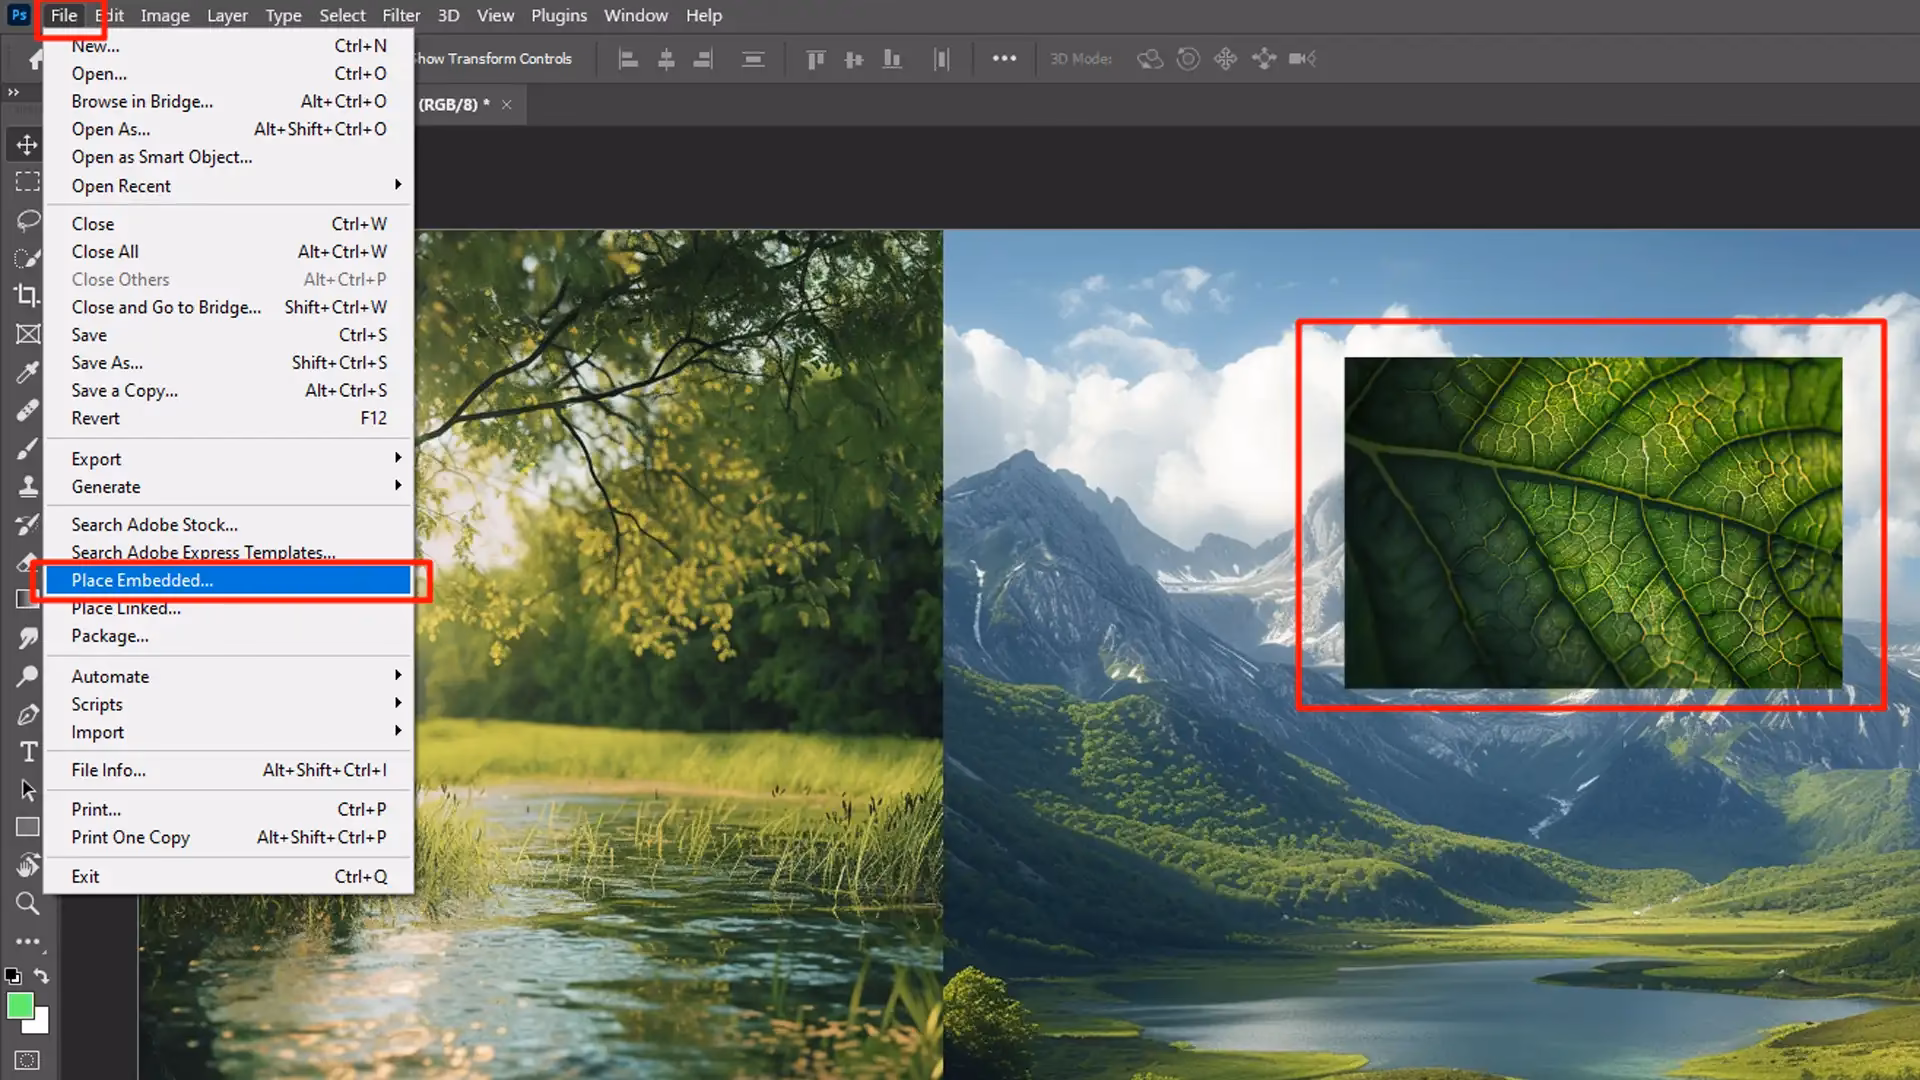Viewport: 1920px width, 1080px height.
Task: Select the Hand tool
Action: click(x=27, y=864)
